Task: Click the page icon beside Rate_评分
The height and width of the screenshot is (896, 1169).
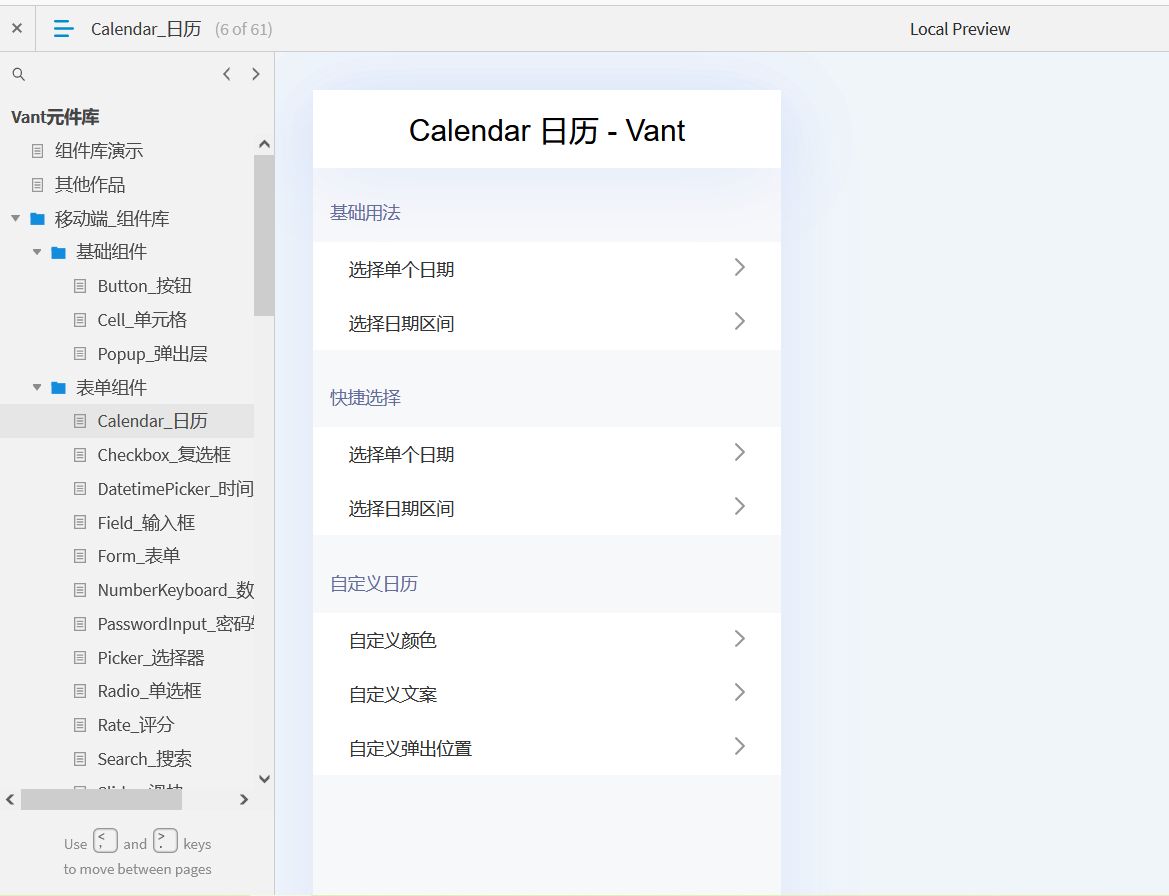Action: [80, 725]
